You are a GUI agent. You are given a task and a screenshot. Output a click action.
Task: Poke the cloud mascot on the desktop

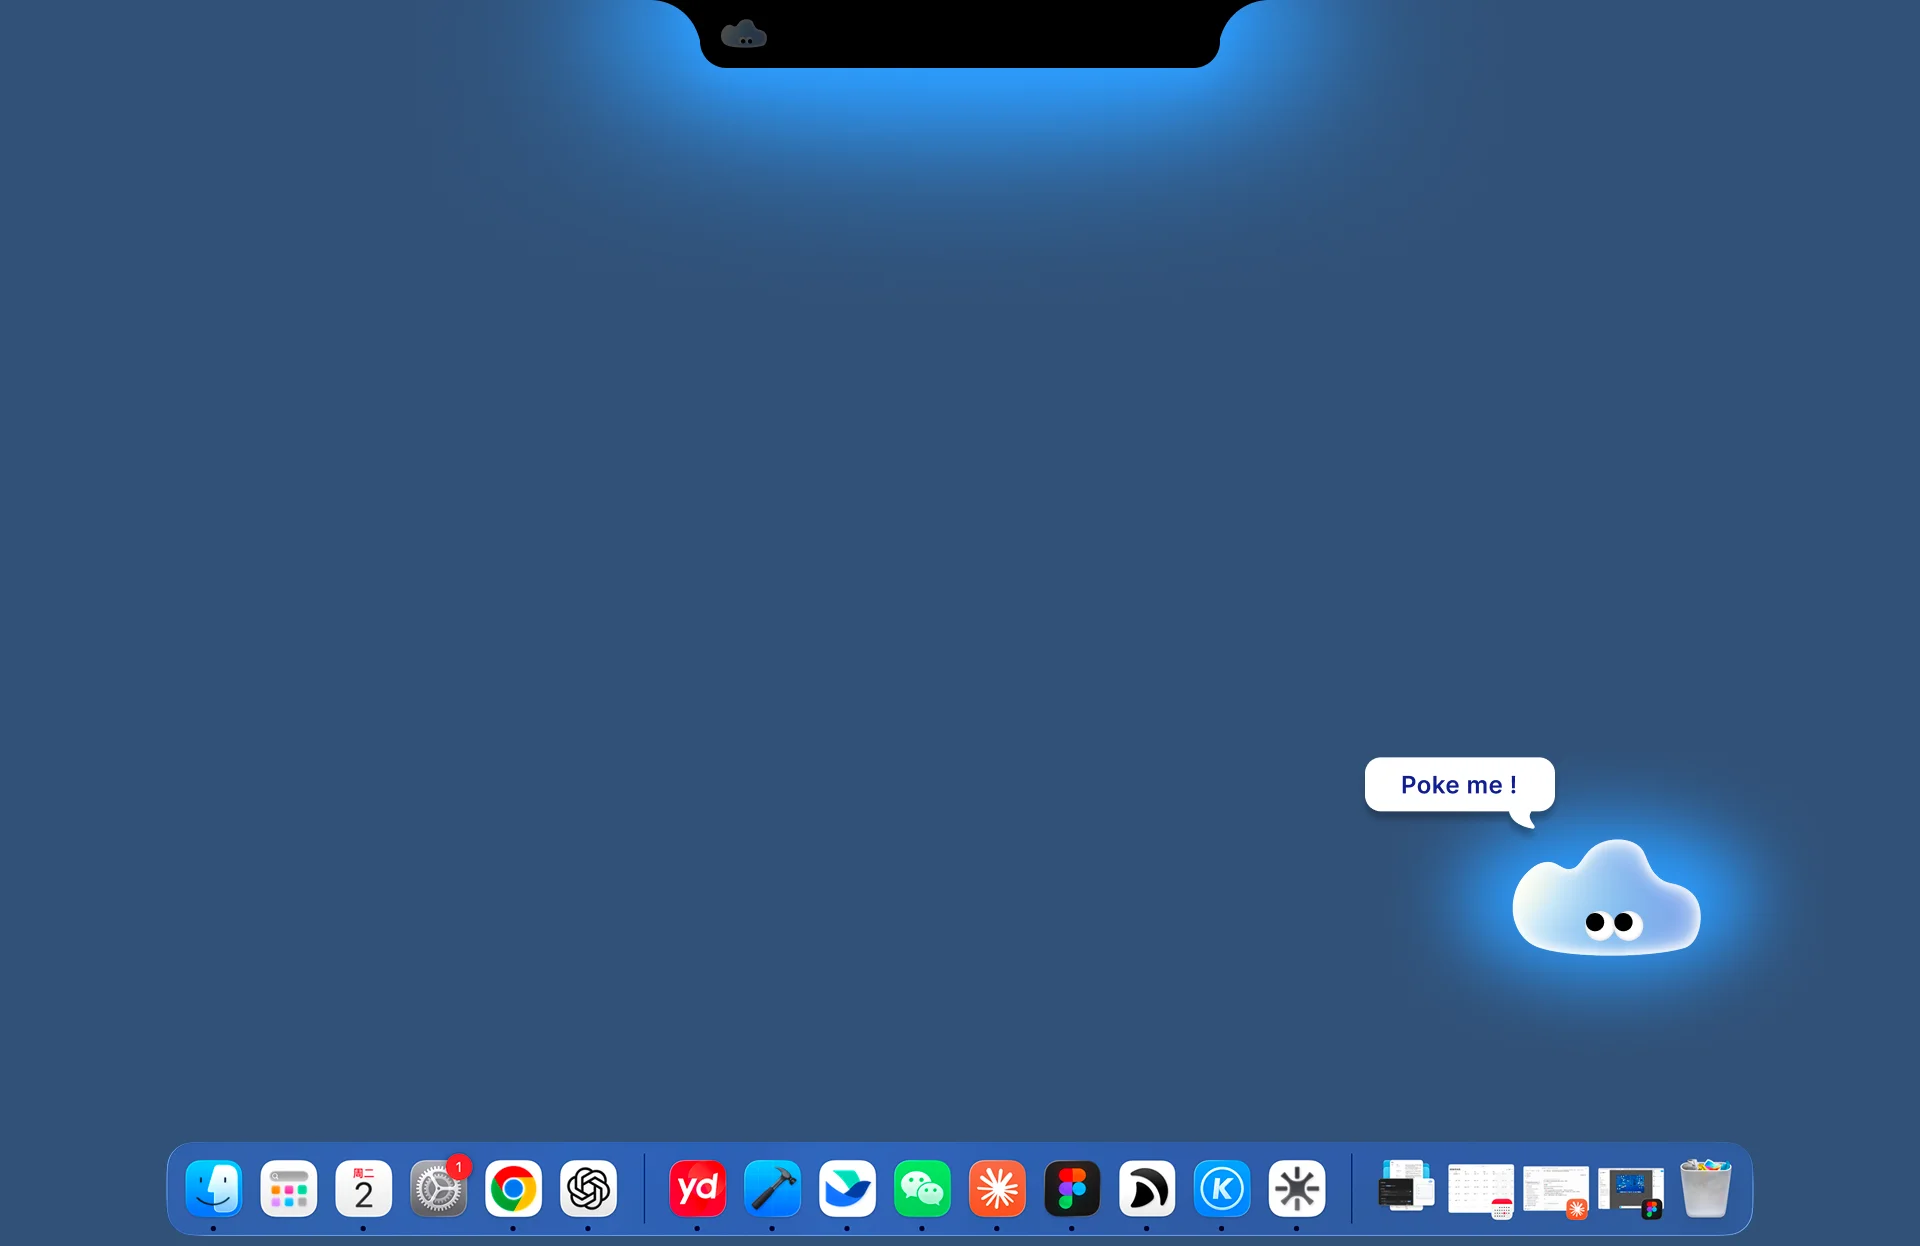tap(1606, 898)
